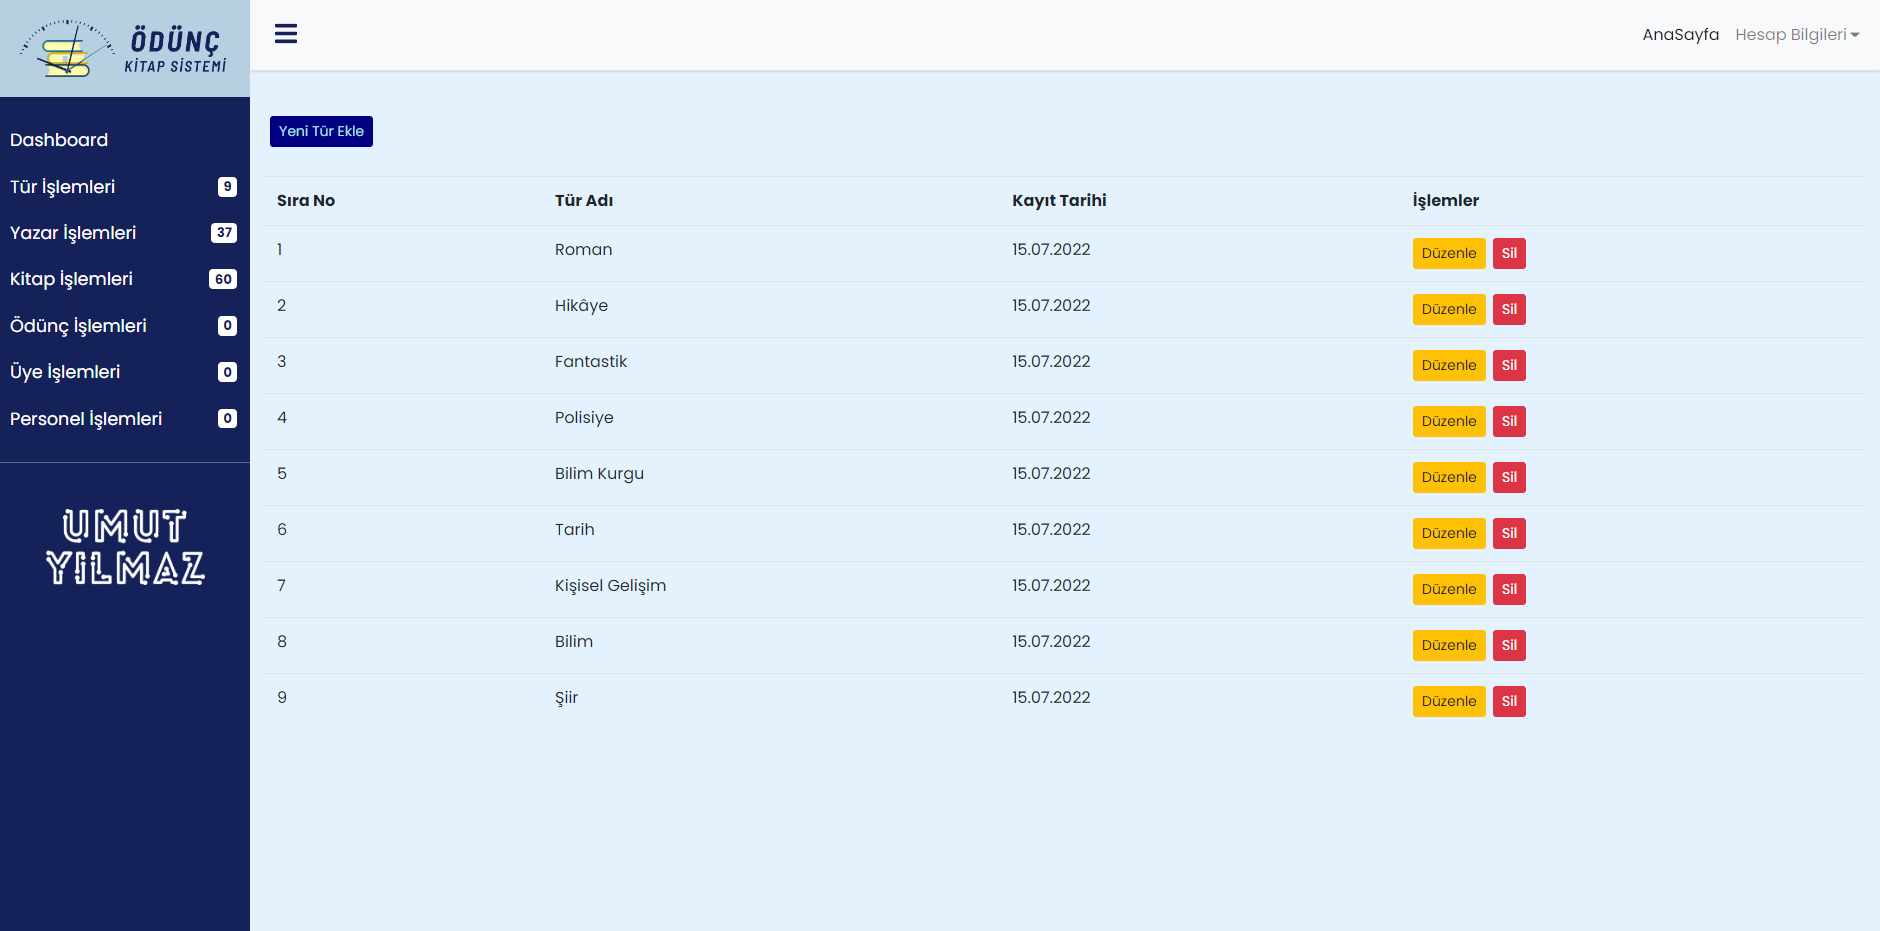Click the hamburger menu icon
This screenshot has height=931, width=1880.
click(x=286, y=34)
